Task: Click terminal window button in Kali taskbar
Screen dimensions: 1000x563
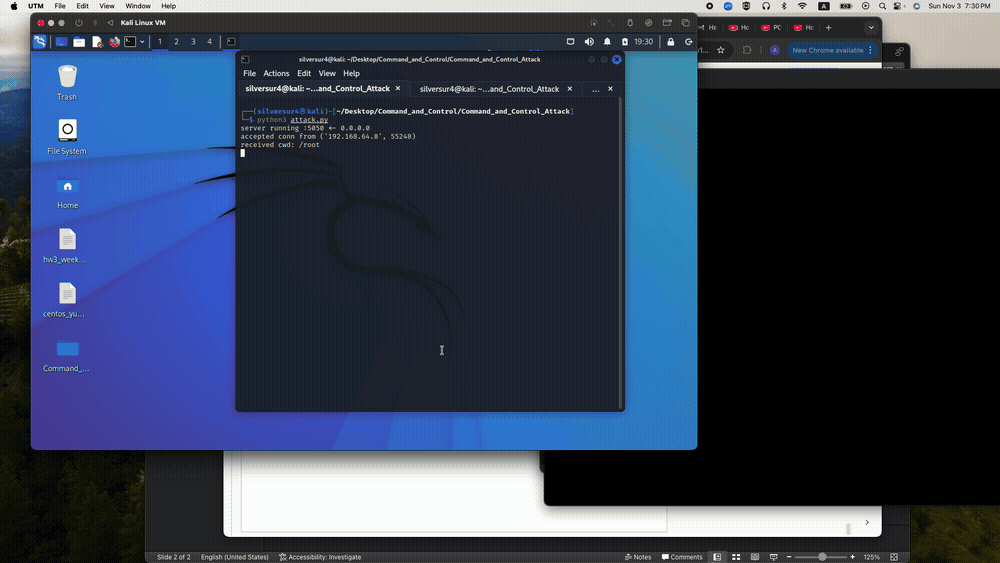Action: (232, 42)
